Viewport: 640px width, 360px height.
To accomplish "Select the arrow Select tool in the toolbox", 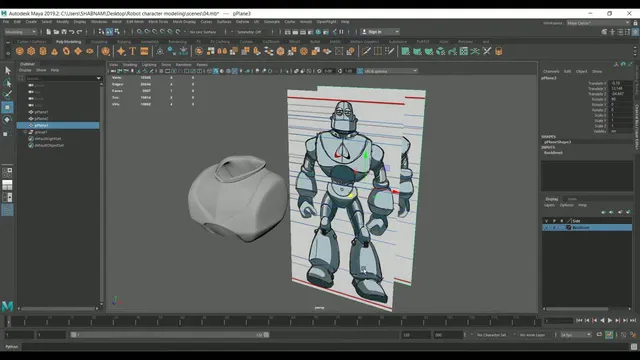I will point(7,71).
